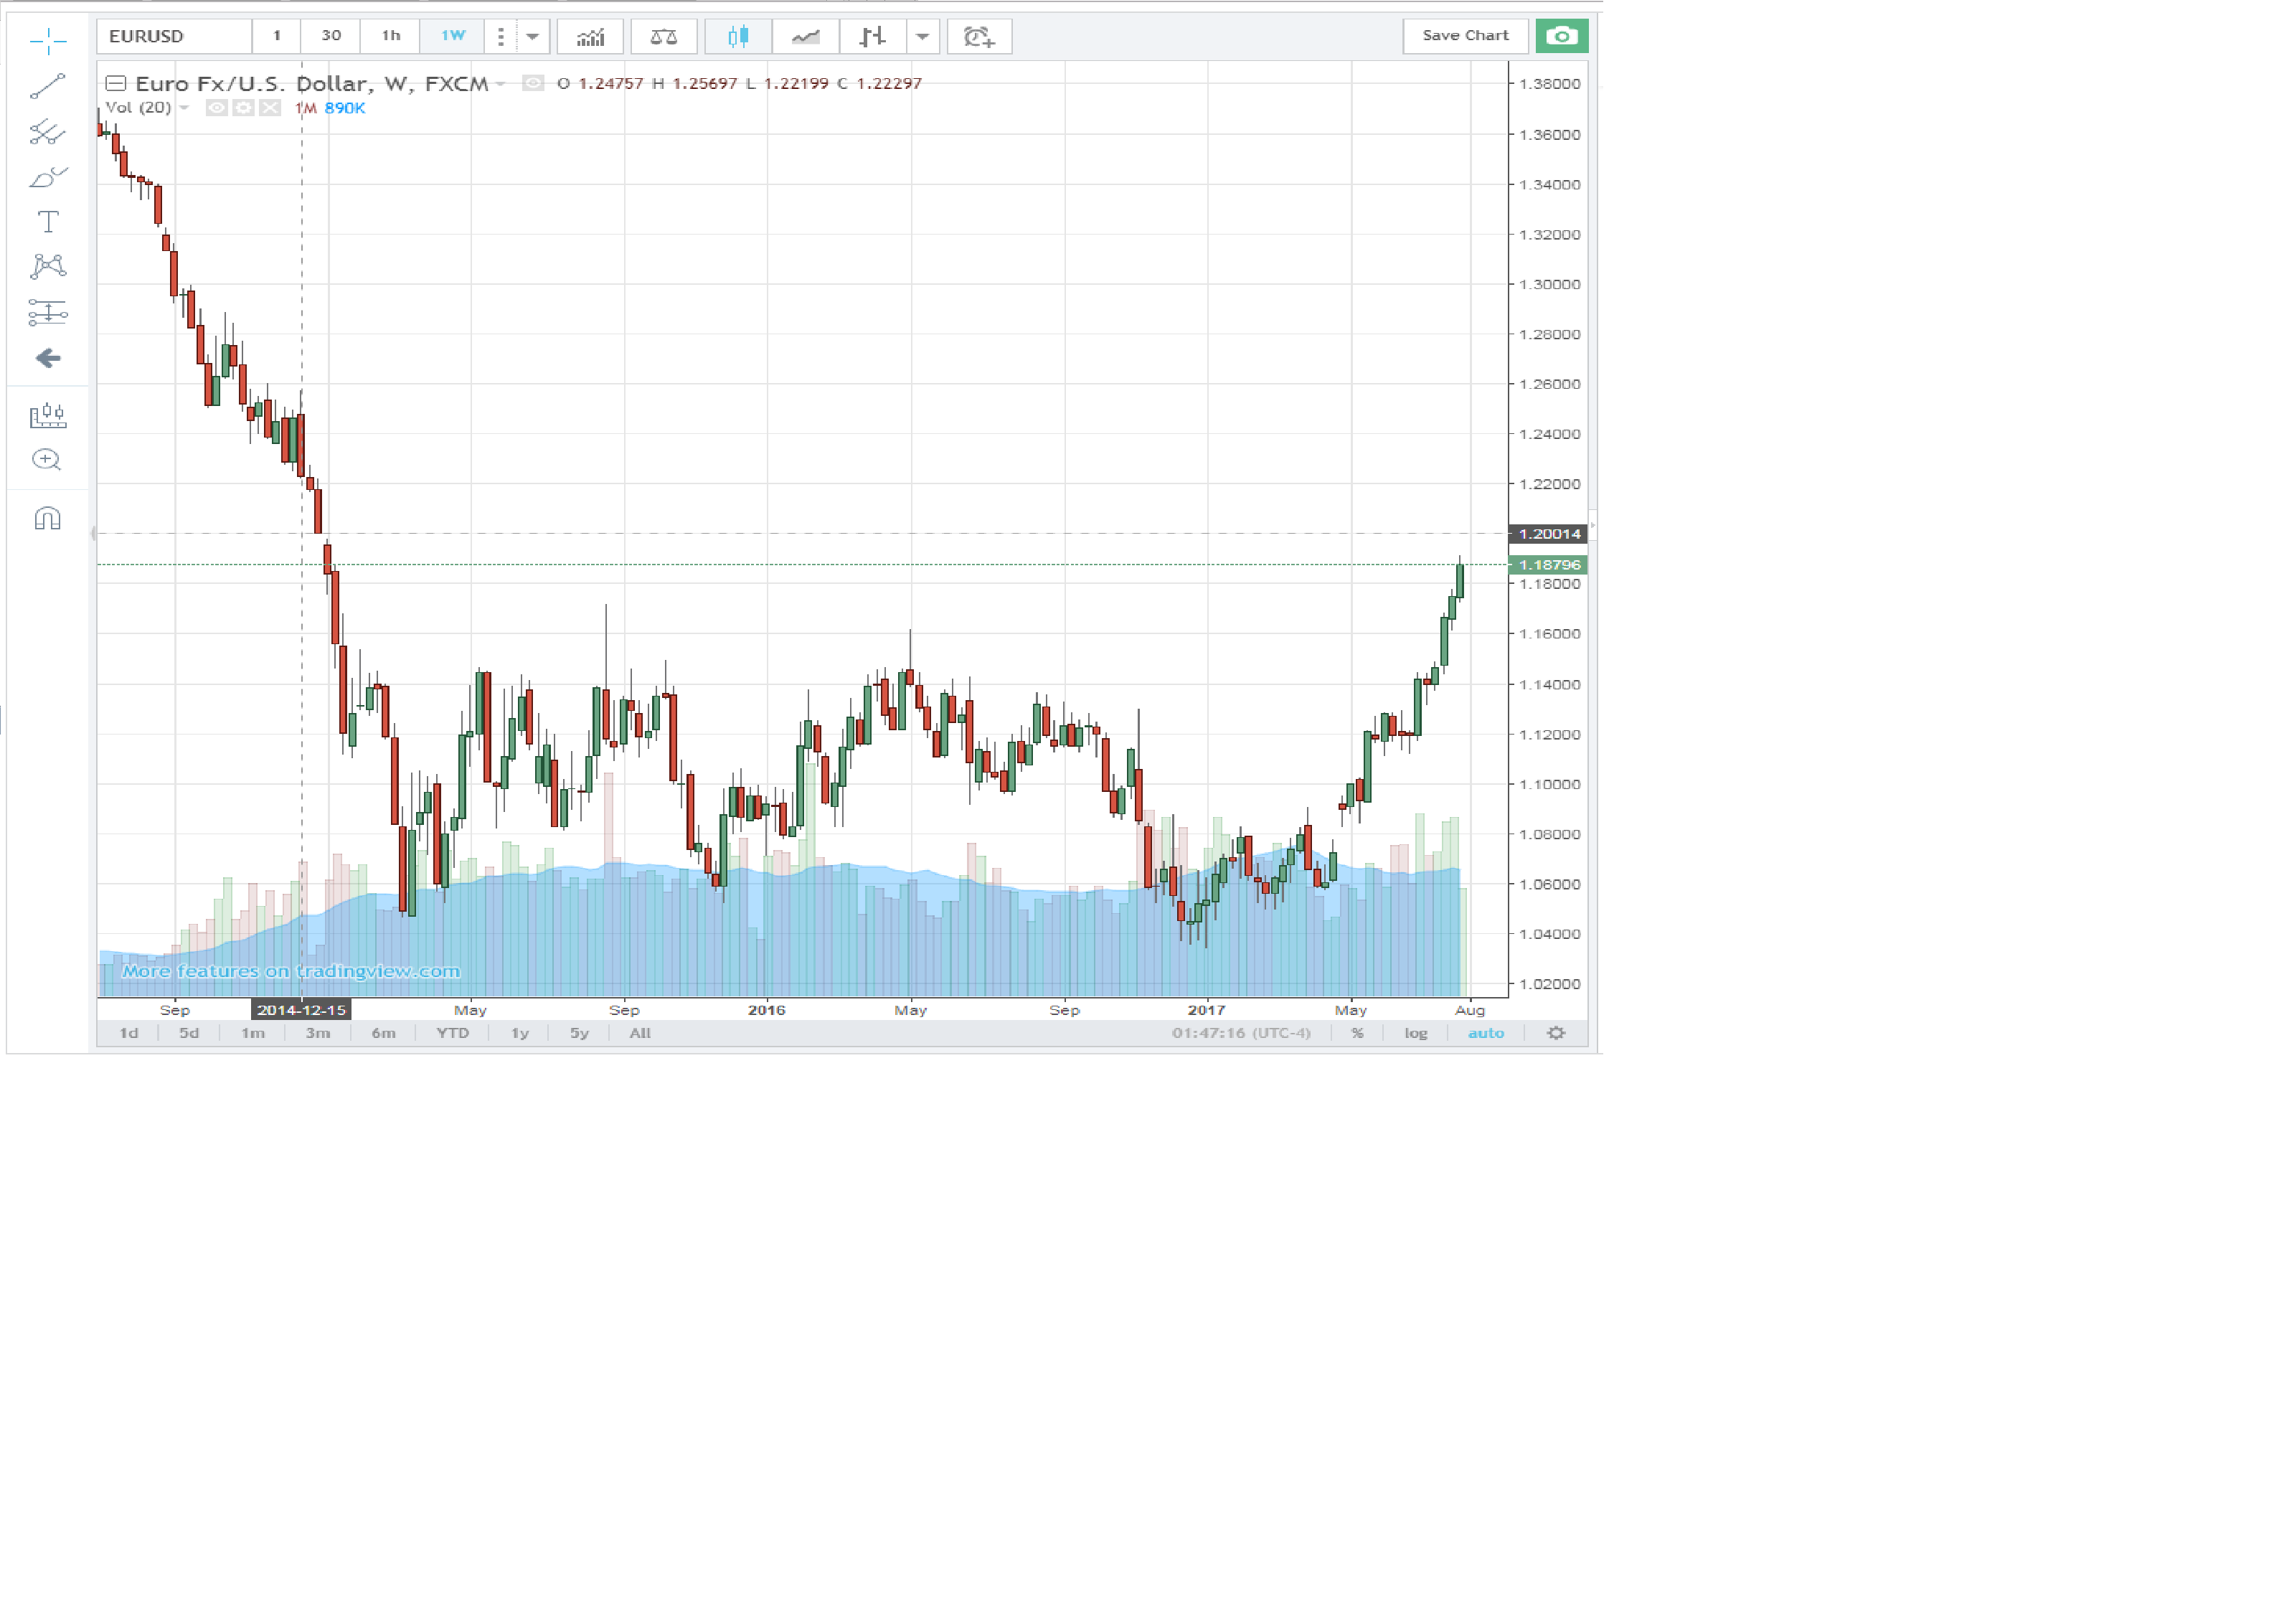Click the 1.18796 current price label
Screen dimensions: 2284x1624
coord(1548,565)
